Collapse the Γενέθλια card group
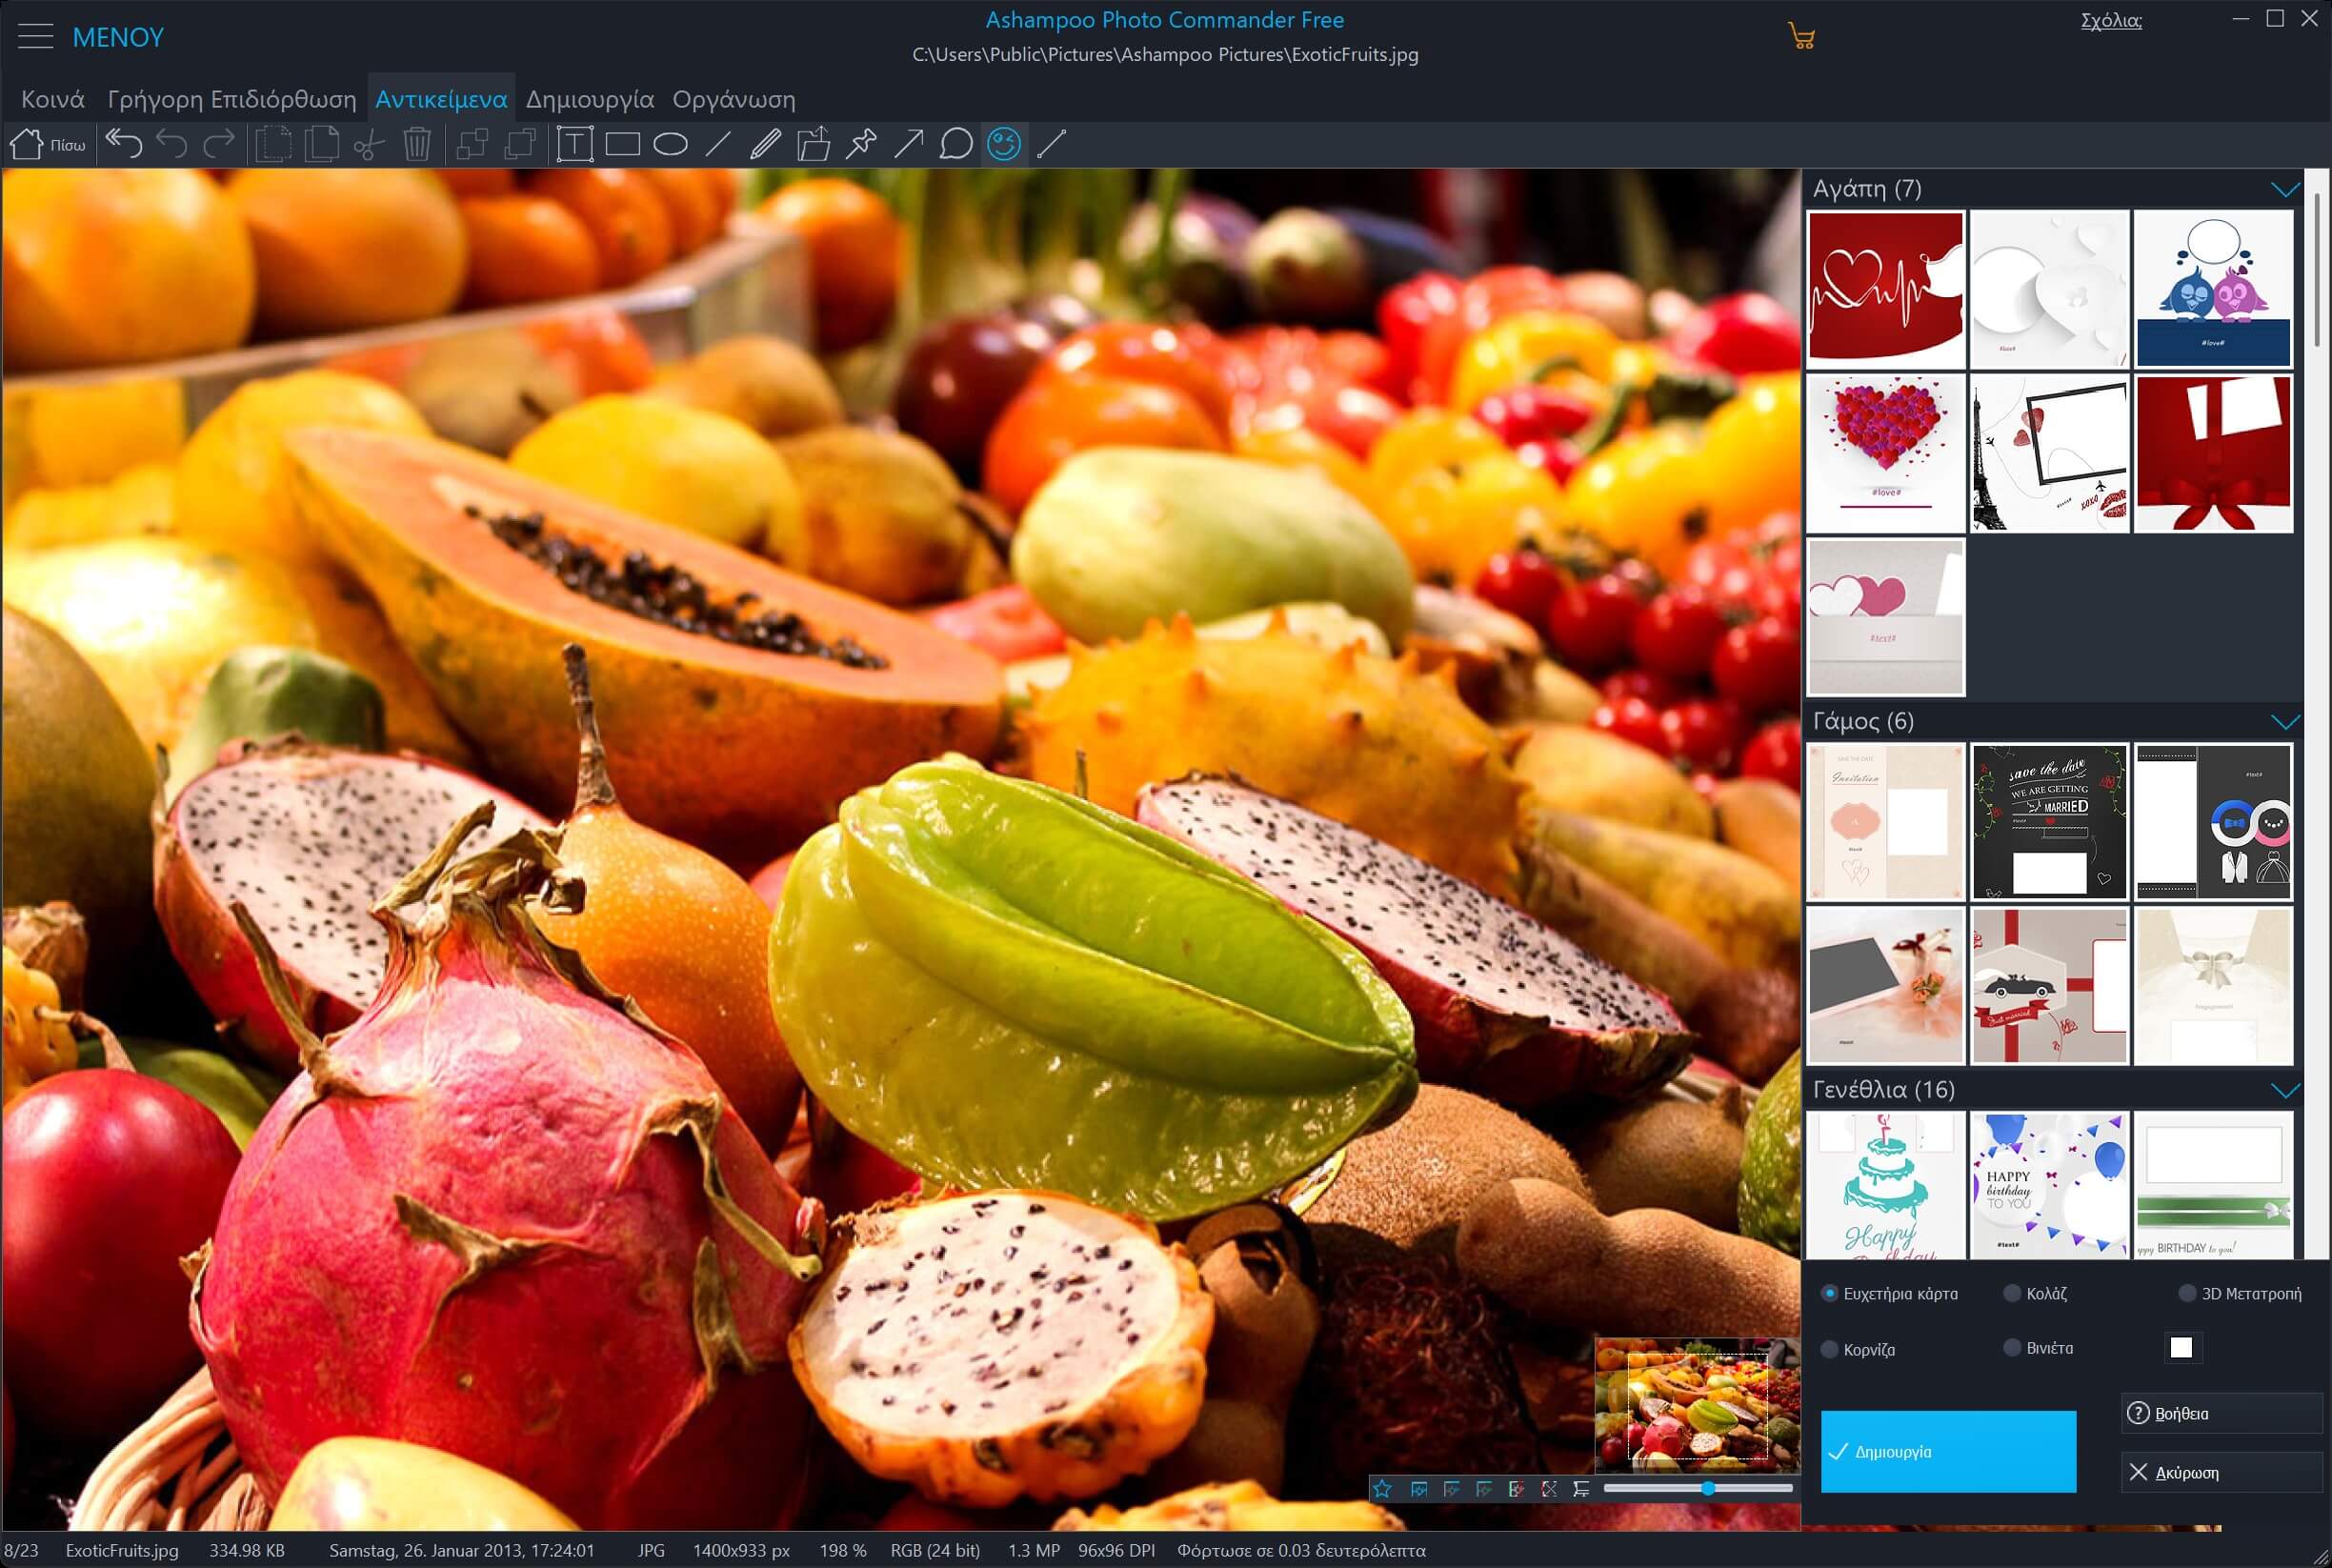This screenshot has width=2332, height=1568. pos(2285,1090)
